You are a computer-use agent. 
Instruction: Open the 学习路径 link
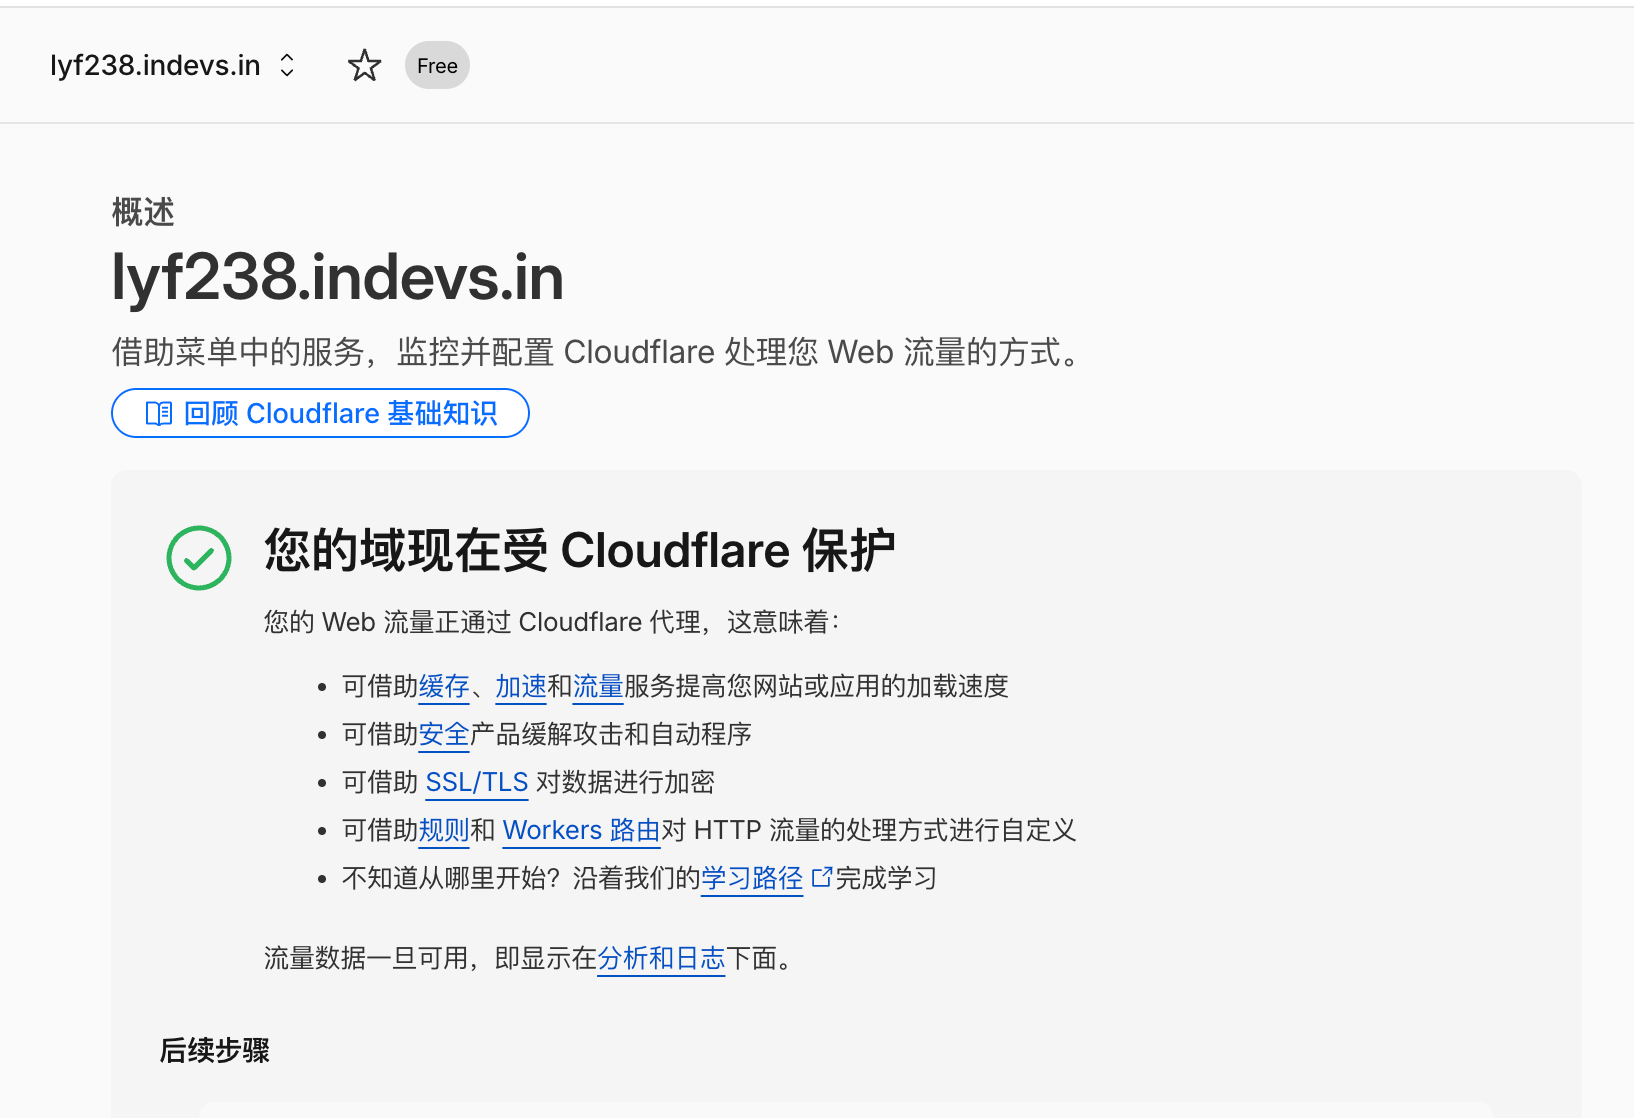(x=752, y=879)
